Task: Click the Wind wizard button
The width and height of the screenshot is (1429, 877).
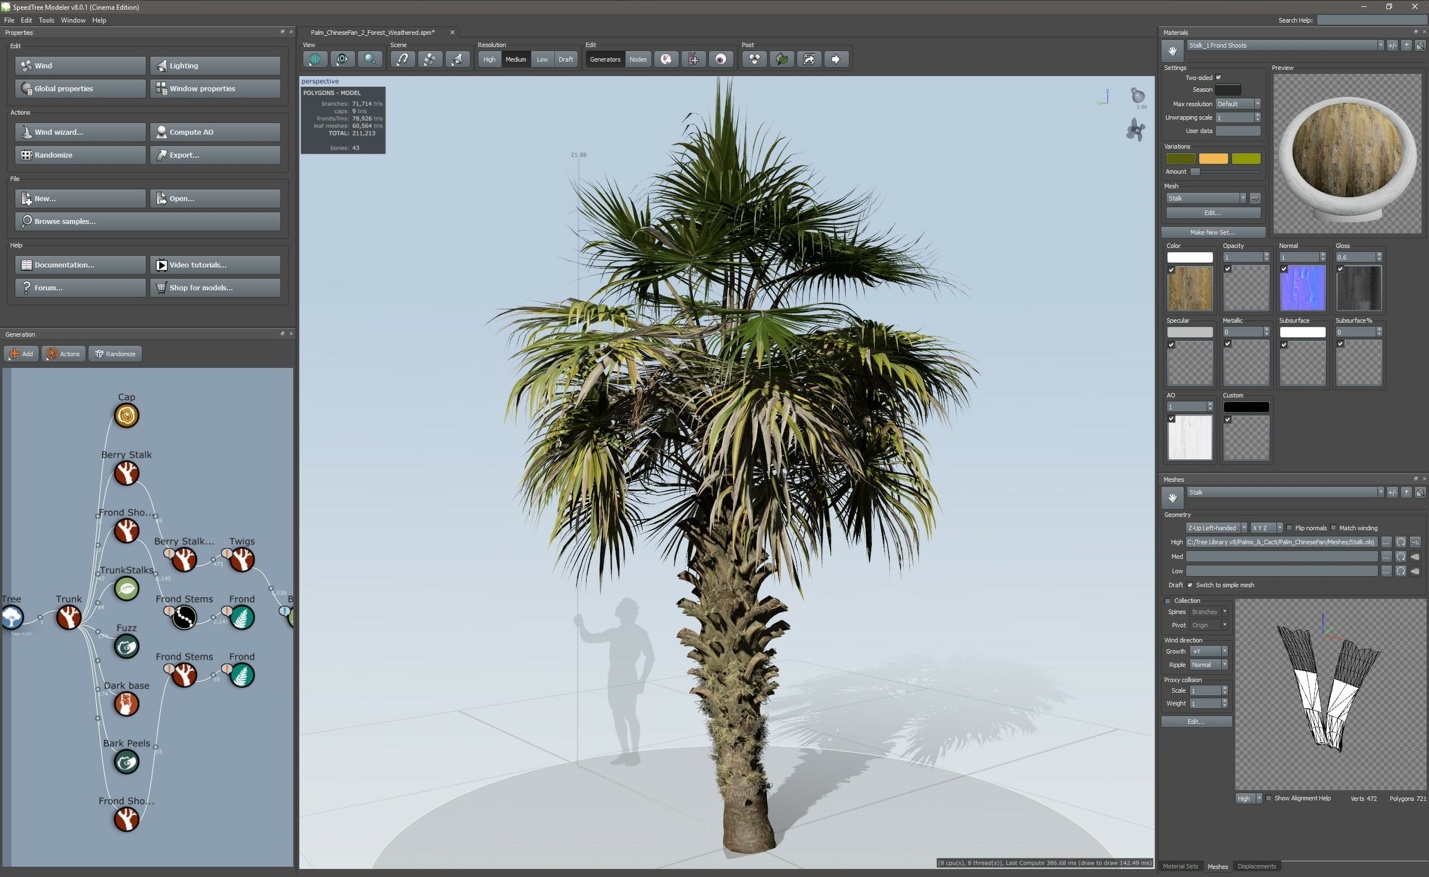Action: tap(80, 132)
